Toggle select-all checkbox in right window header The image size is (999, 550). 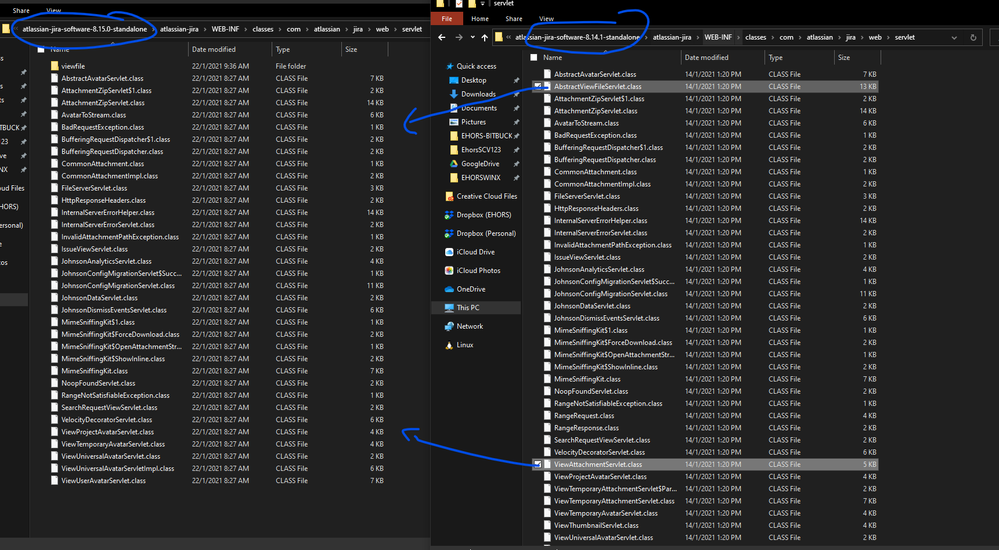[534, 57]
